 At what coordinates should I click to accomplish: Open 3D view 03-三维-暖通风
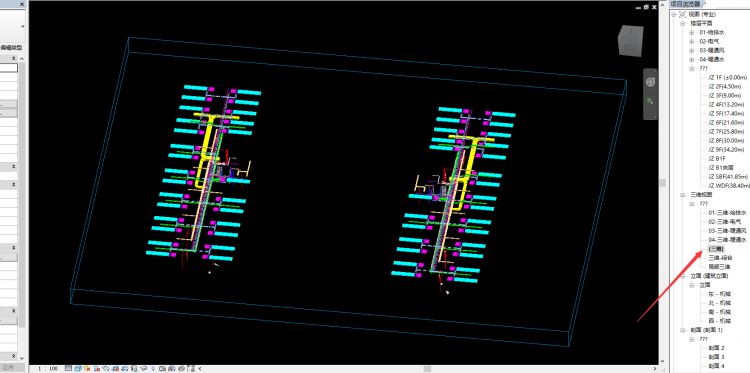728,231
